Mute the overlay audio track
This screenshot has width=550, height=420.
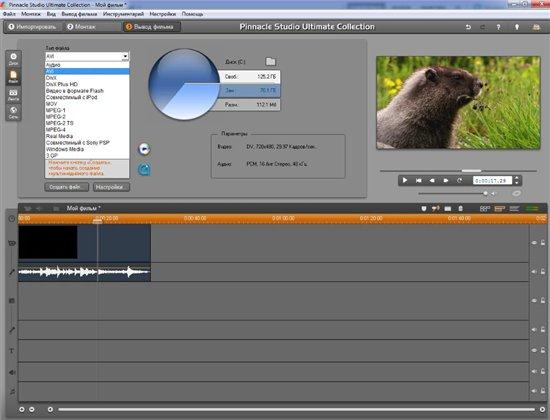pyautogui.click(x=534, y=329)
